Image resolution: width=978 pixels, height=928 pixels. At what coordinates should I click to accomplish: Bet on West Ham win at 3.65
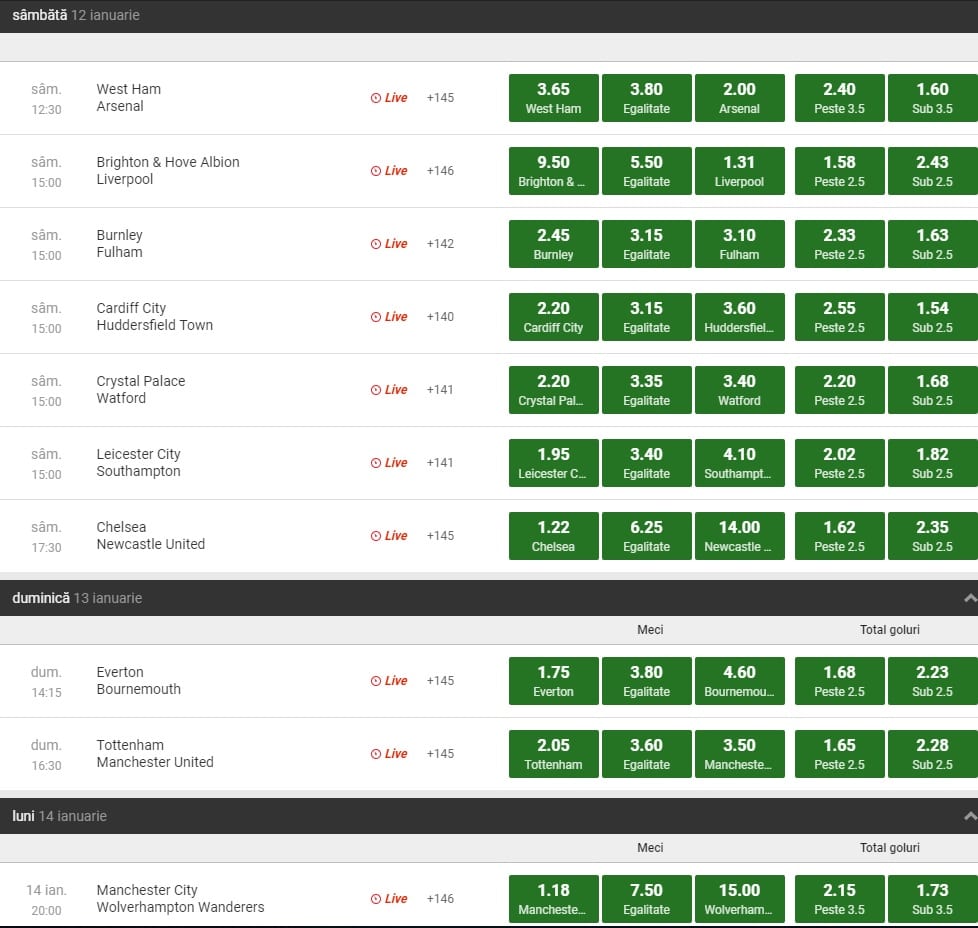point(553,98)
